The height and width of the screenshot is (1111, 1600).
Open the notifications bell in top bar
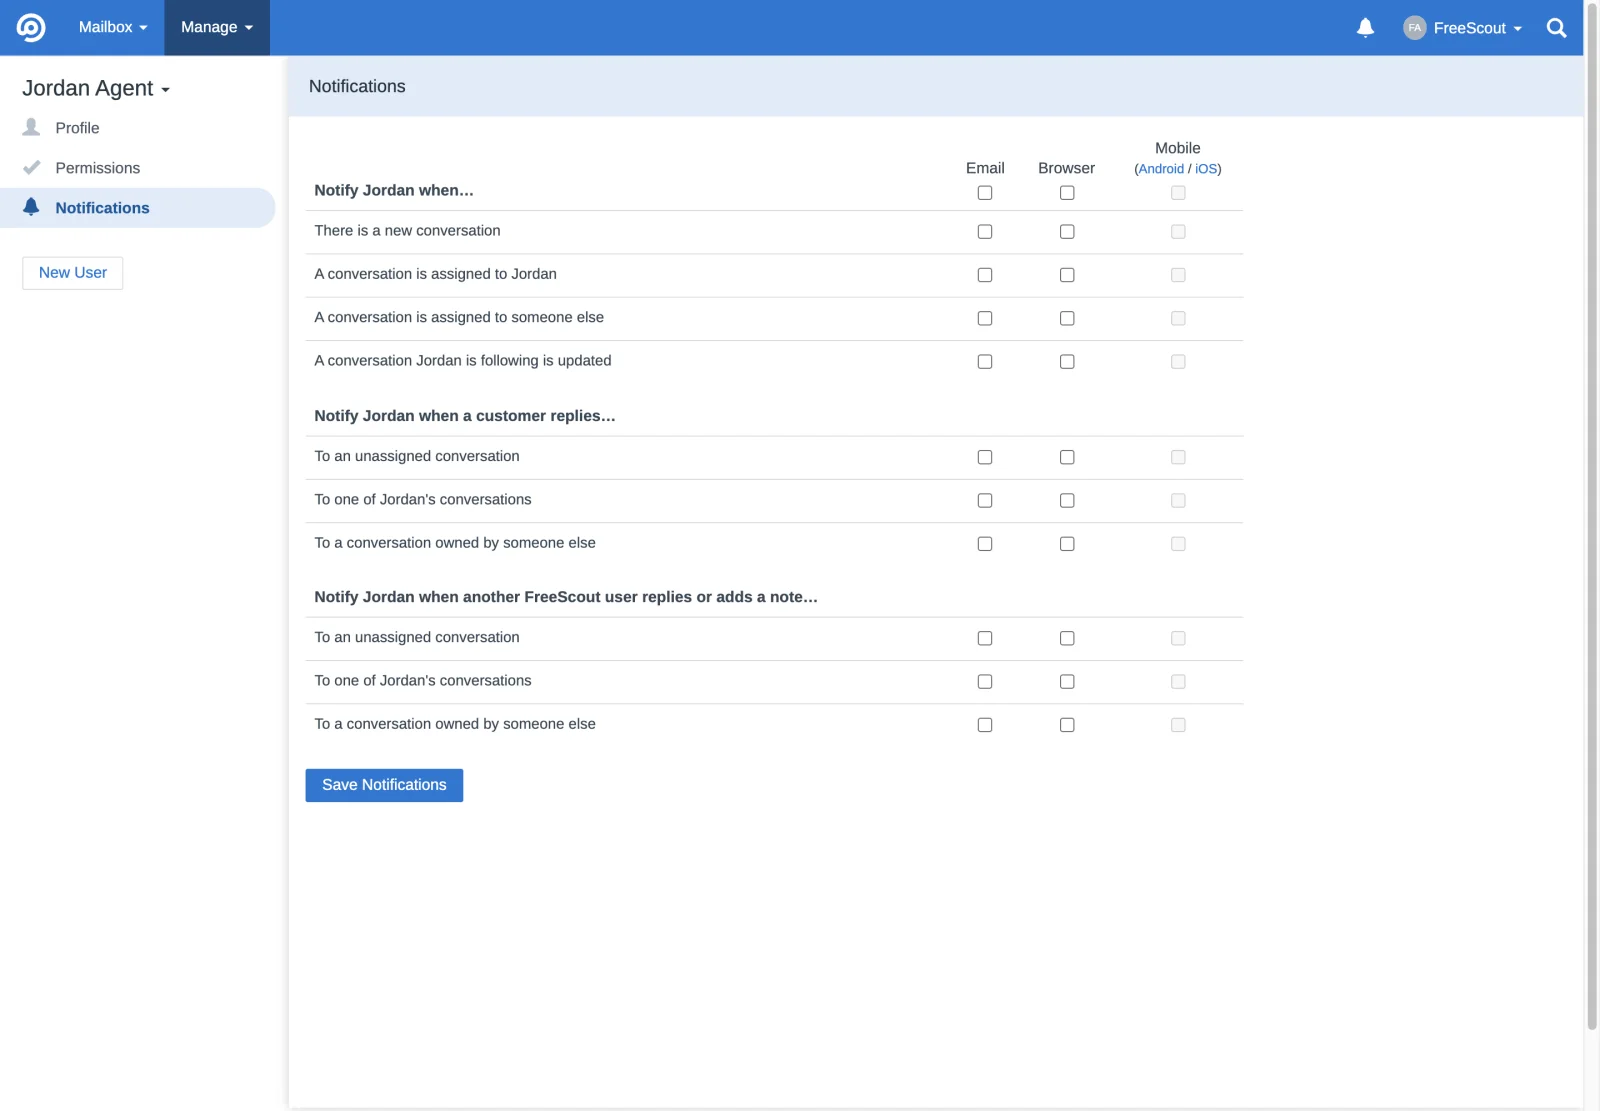(1365, 28)
